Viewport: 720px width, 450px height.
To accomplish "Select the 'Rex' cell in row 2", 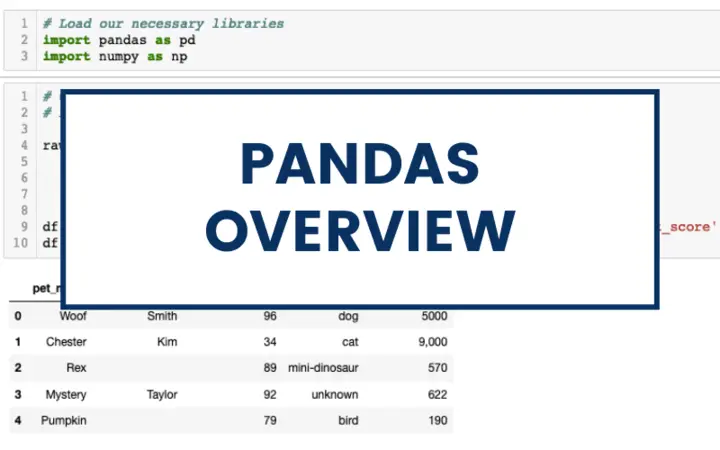I will (x=76, y=367).
